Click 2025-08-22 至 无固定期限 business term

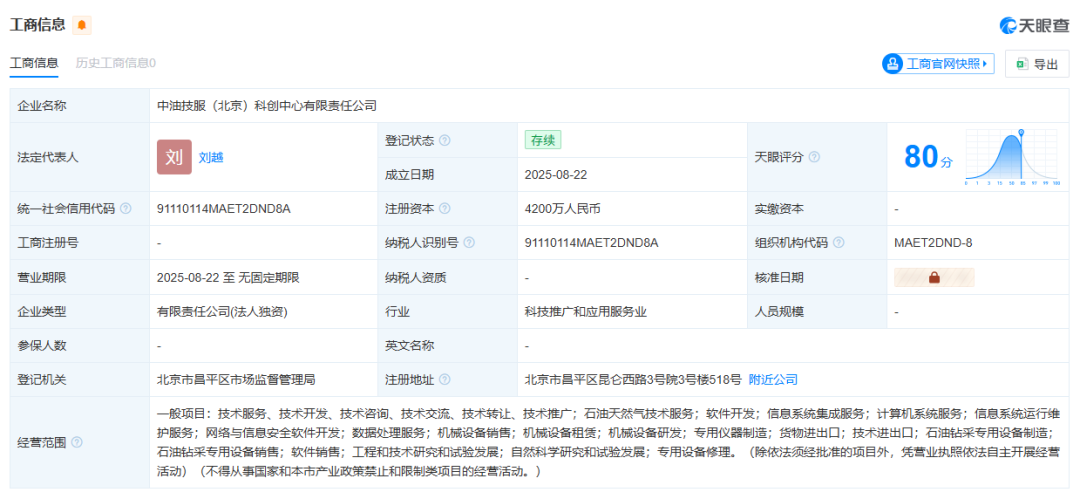[228, 277]
